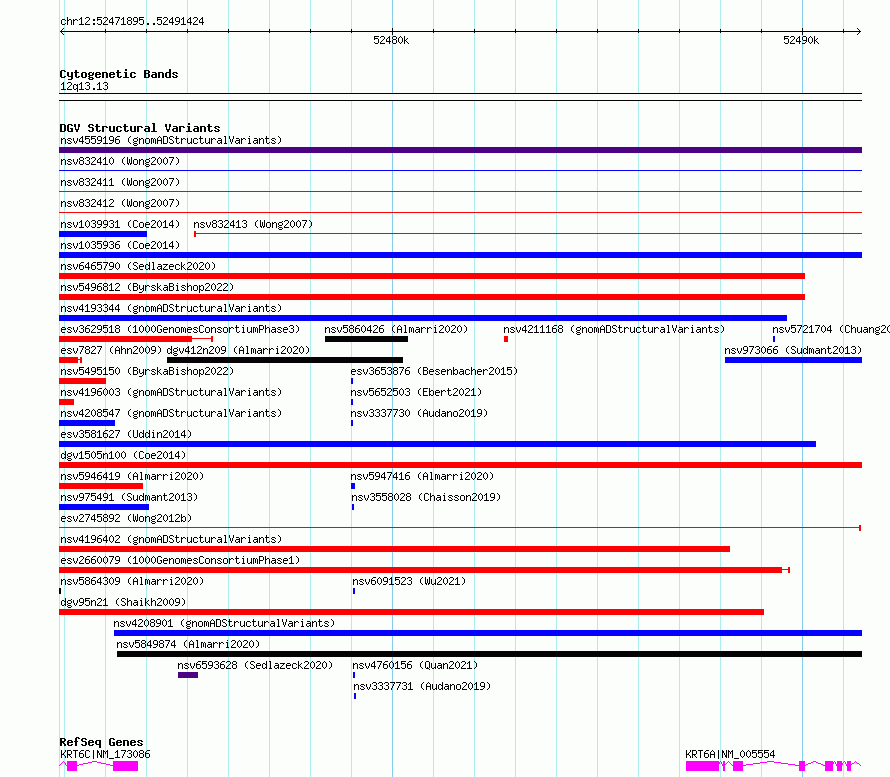The height and width of the screenshot is (777, 890).
Task: Click the 52490k ruler position marker
Action: [x=801, y=40]
